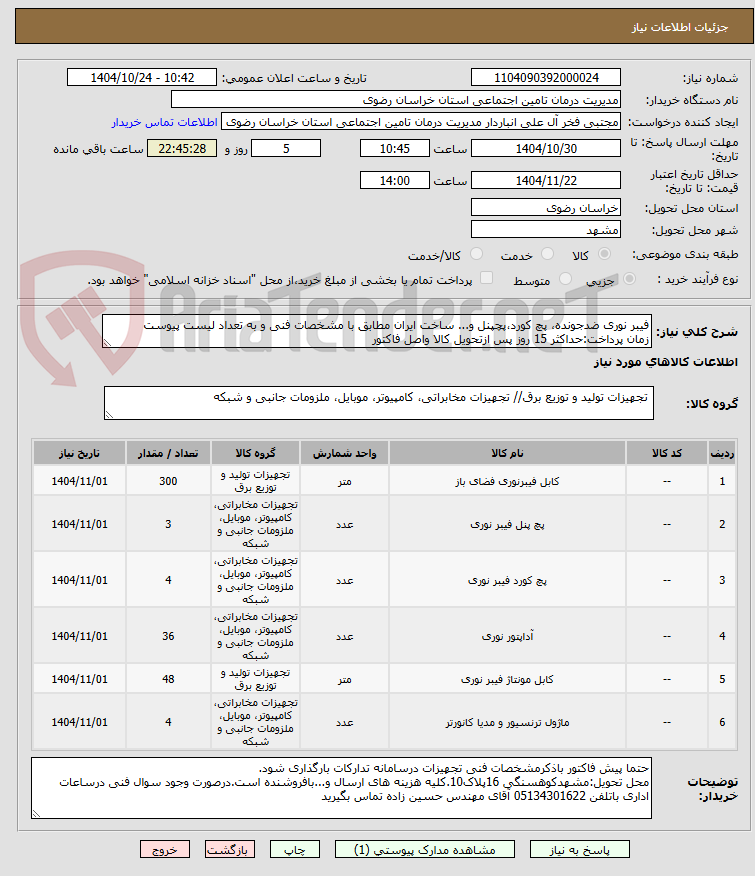Click the deadline time field 10:45

pyautogui.click(x=395, y=148)
